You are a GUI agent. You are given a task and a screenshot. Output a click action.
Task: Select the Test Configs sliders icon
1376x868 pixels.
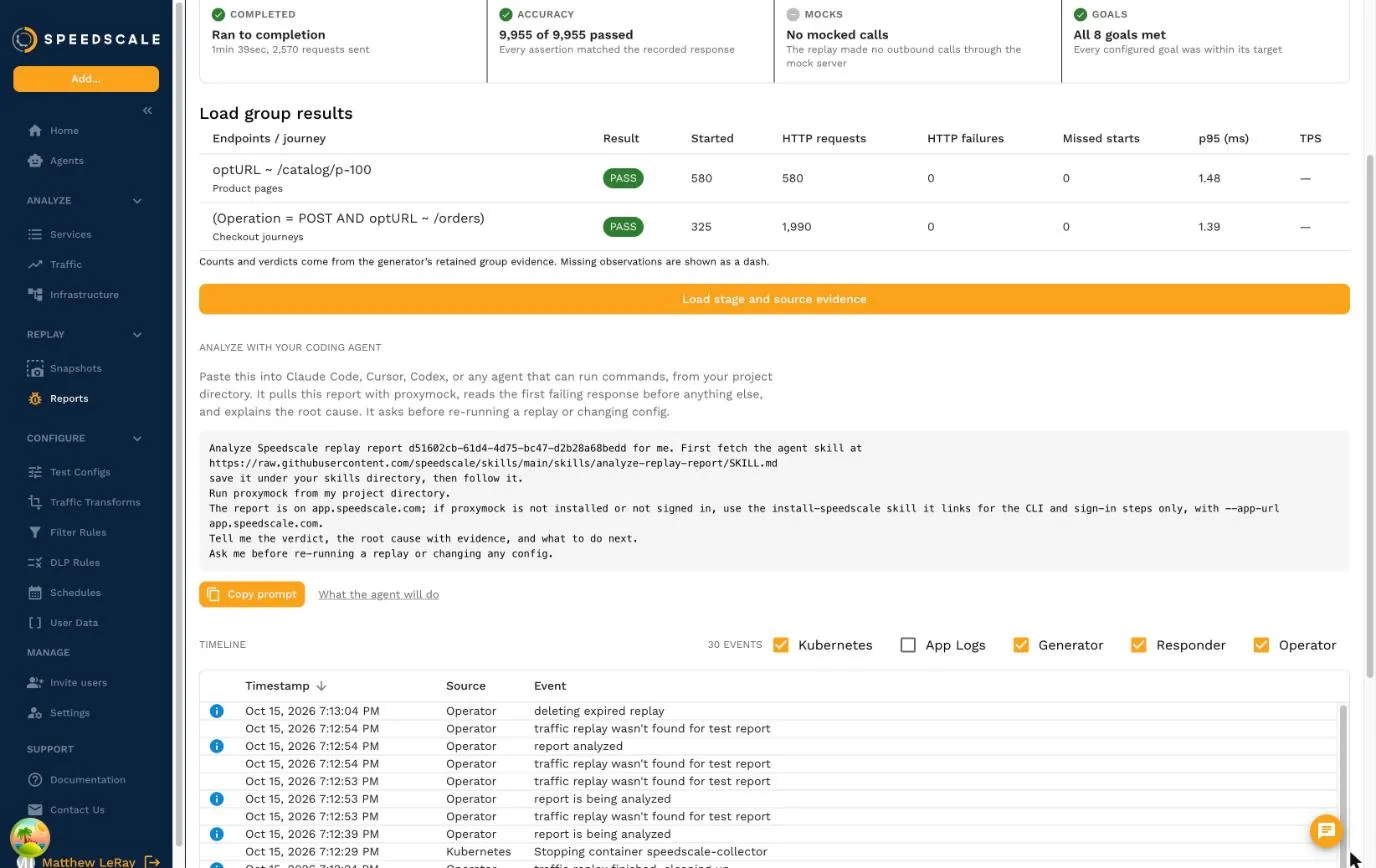coord(35,472)
